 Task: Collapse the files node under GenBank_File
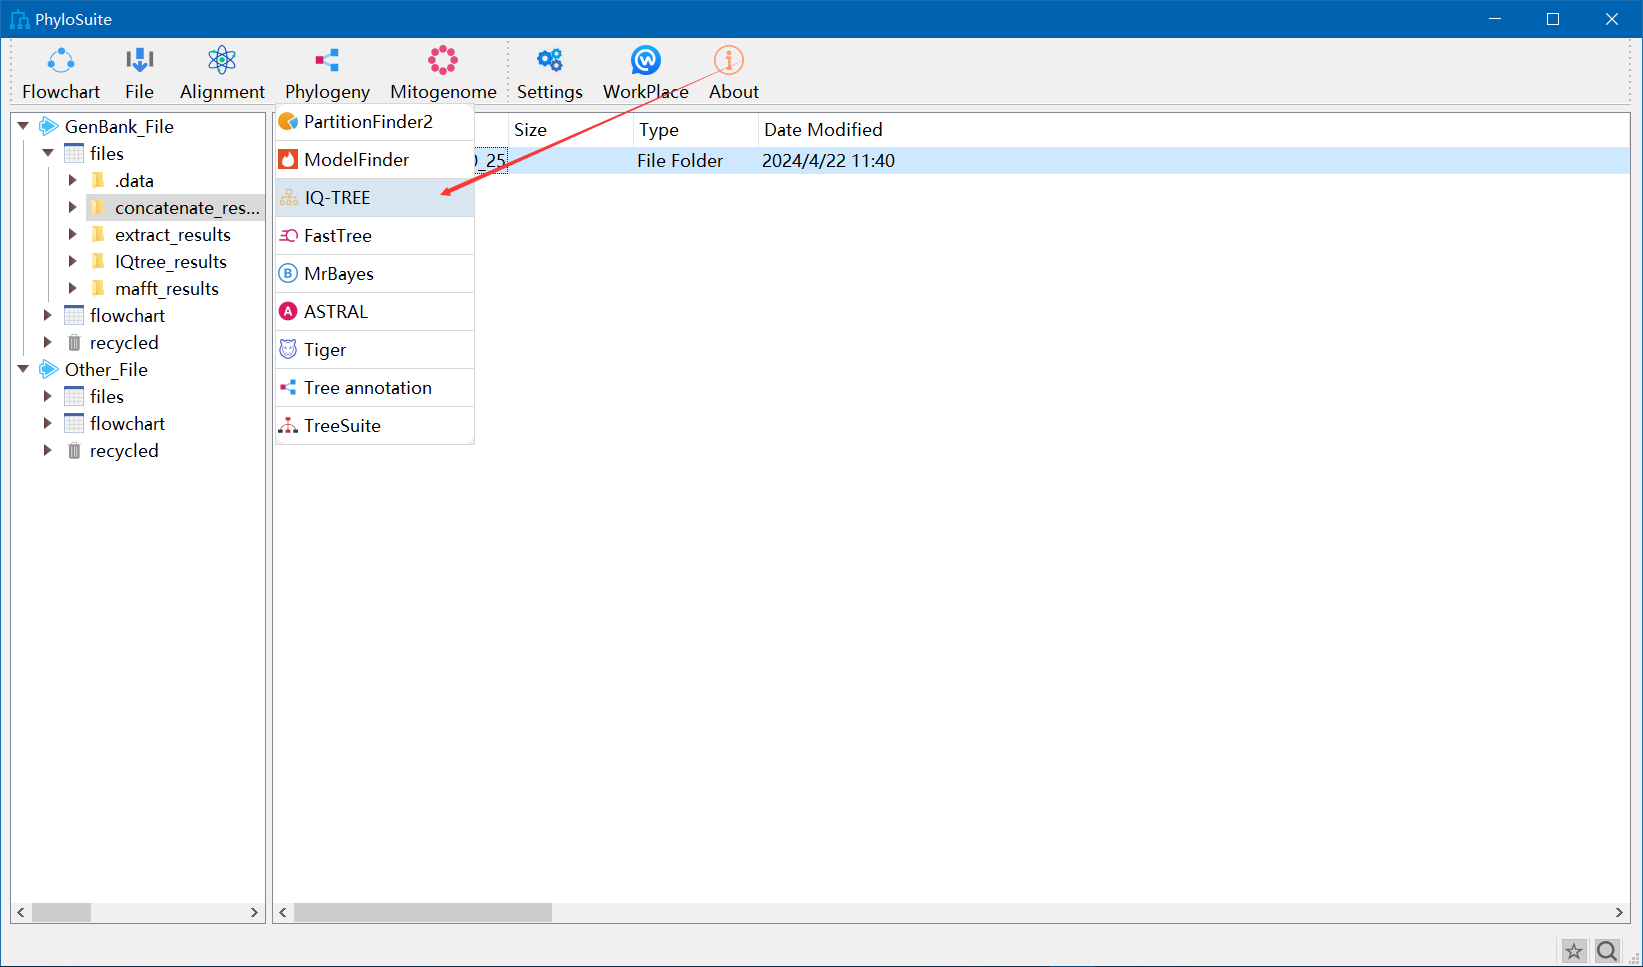(x=48, y=153)
